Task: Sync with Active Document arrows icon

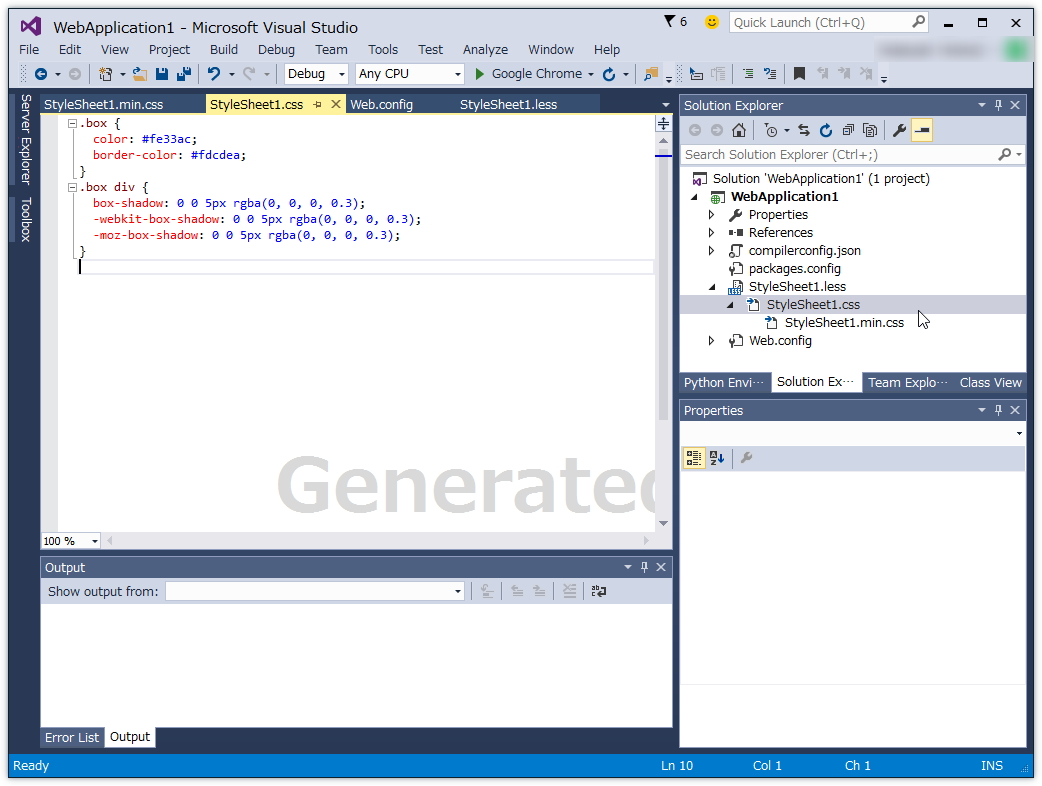Action: 804,130
